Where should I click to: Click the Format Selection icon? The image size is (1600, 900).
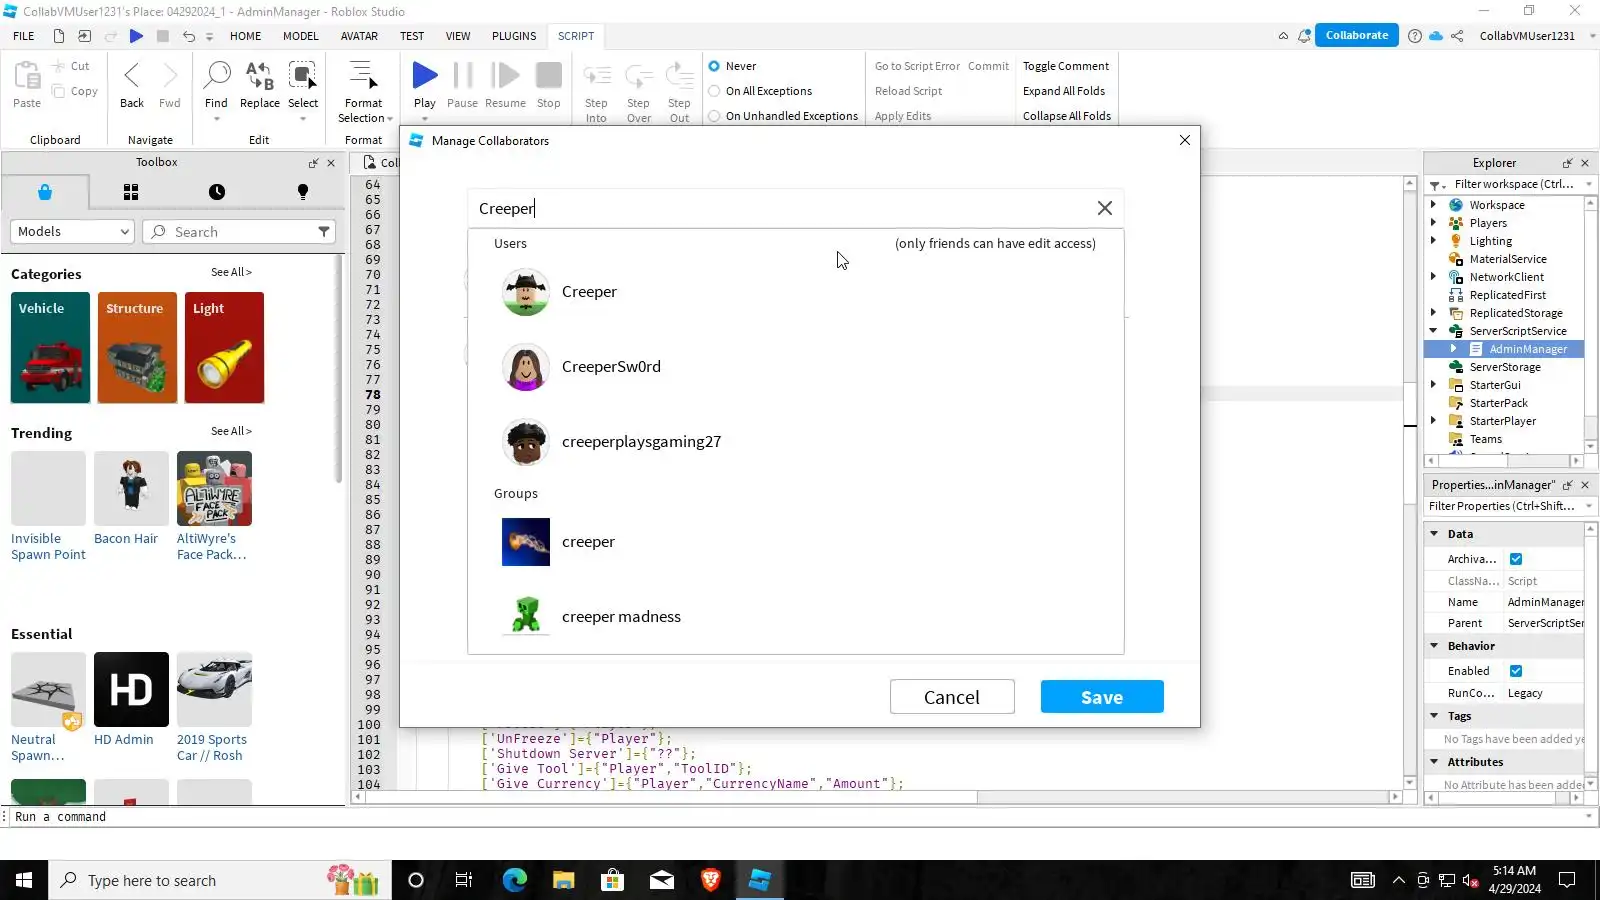point(363,75)
